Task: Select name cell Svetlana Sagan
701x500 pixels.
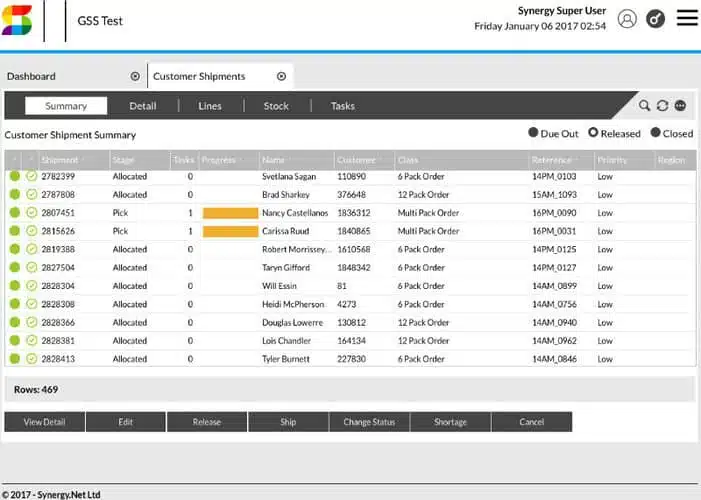Action: (289, 176)
